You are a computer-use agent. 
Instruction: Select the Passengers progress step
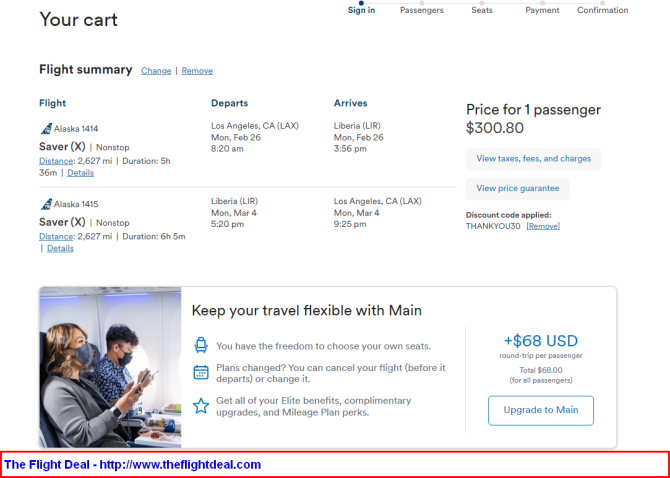coord(422,10)
